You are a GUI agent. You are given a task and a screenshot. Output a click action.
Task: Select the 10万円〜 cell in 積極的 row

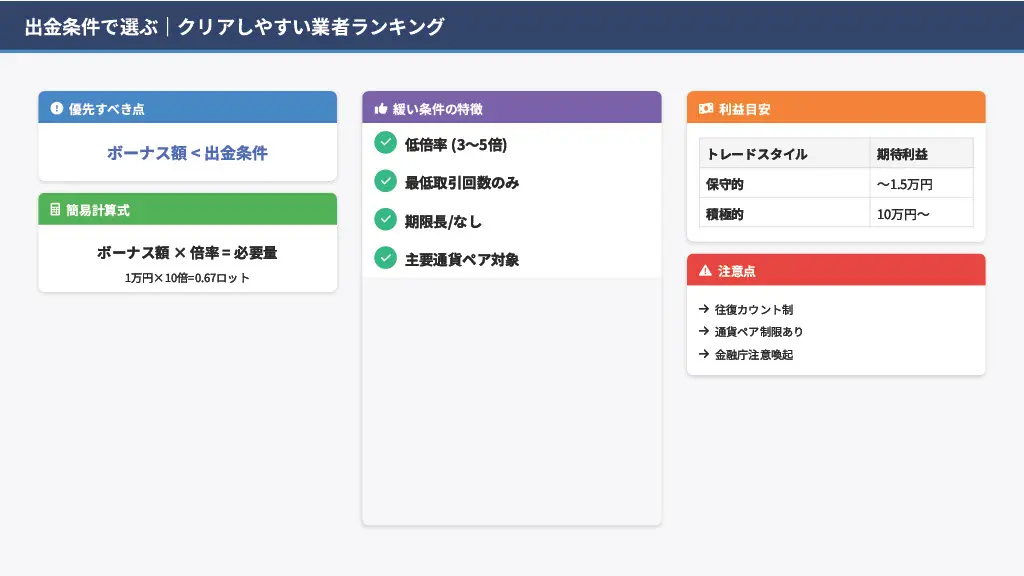click(x=903, y=214)
